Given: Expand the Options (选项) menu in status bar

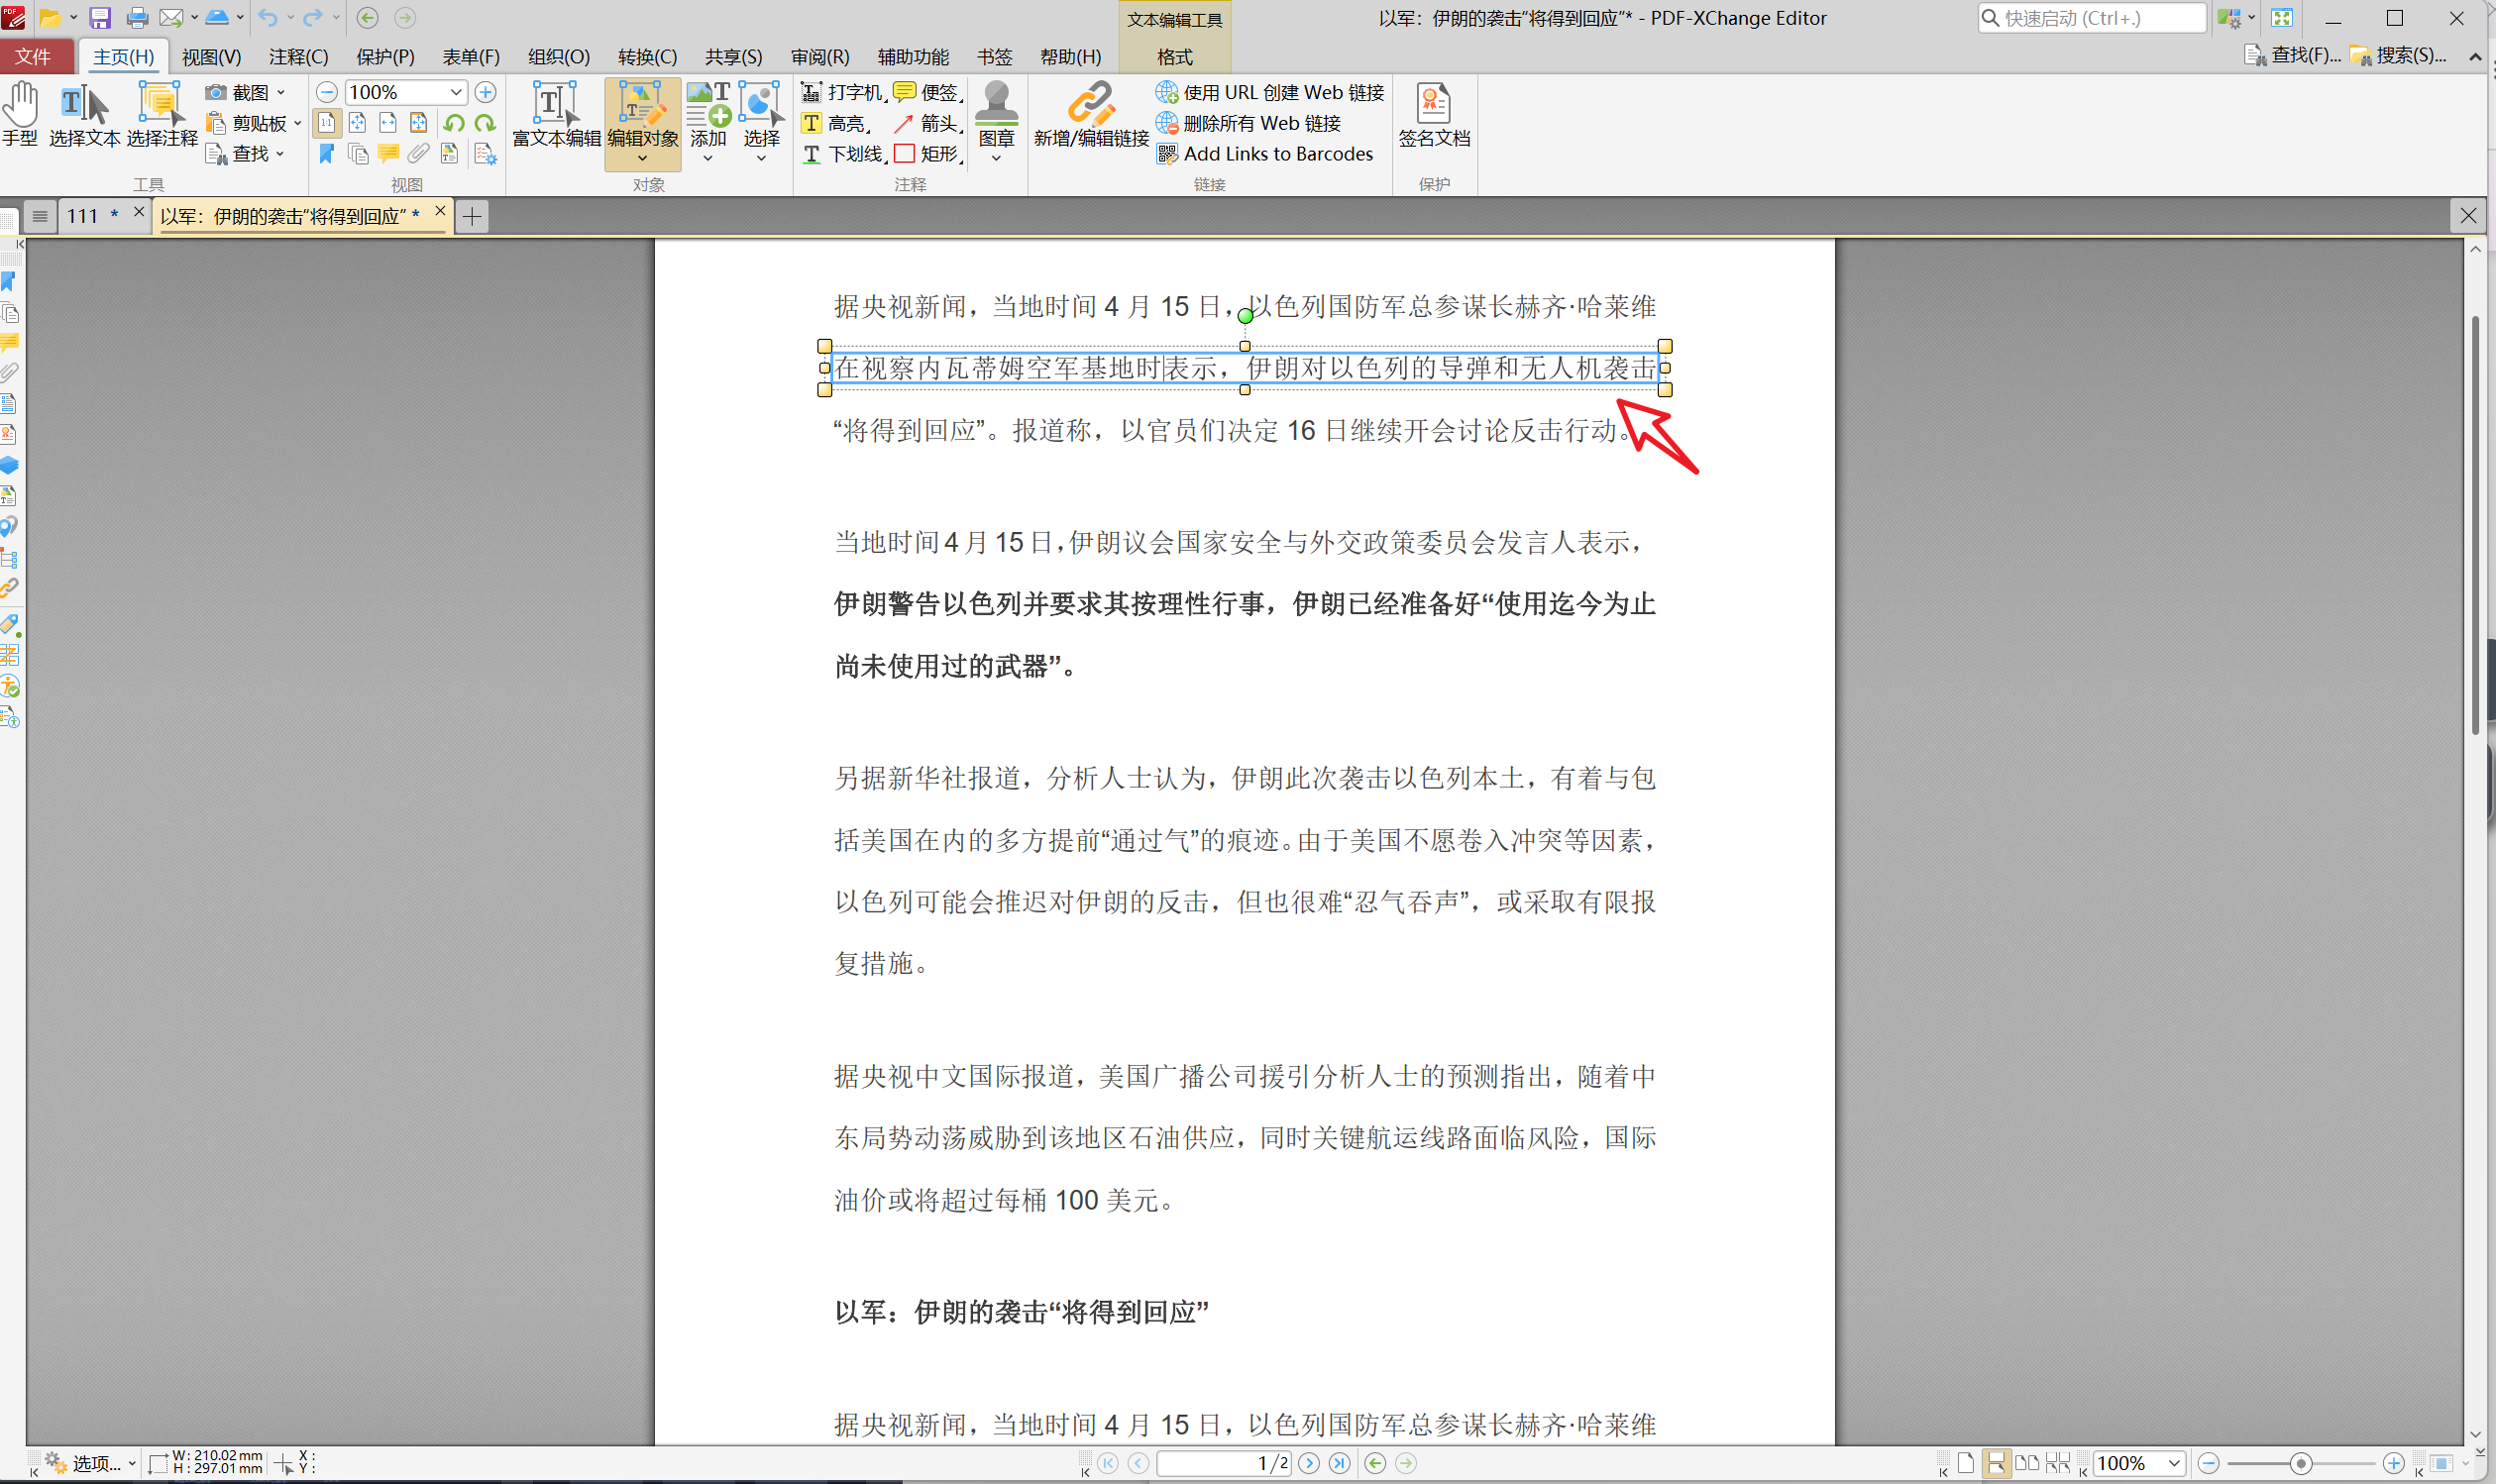Looking at the screenshot, I should click(90, 1463).
